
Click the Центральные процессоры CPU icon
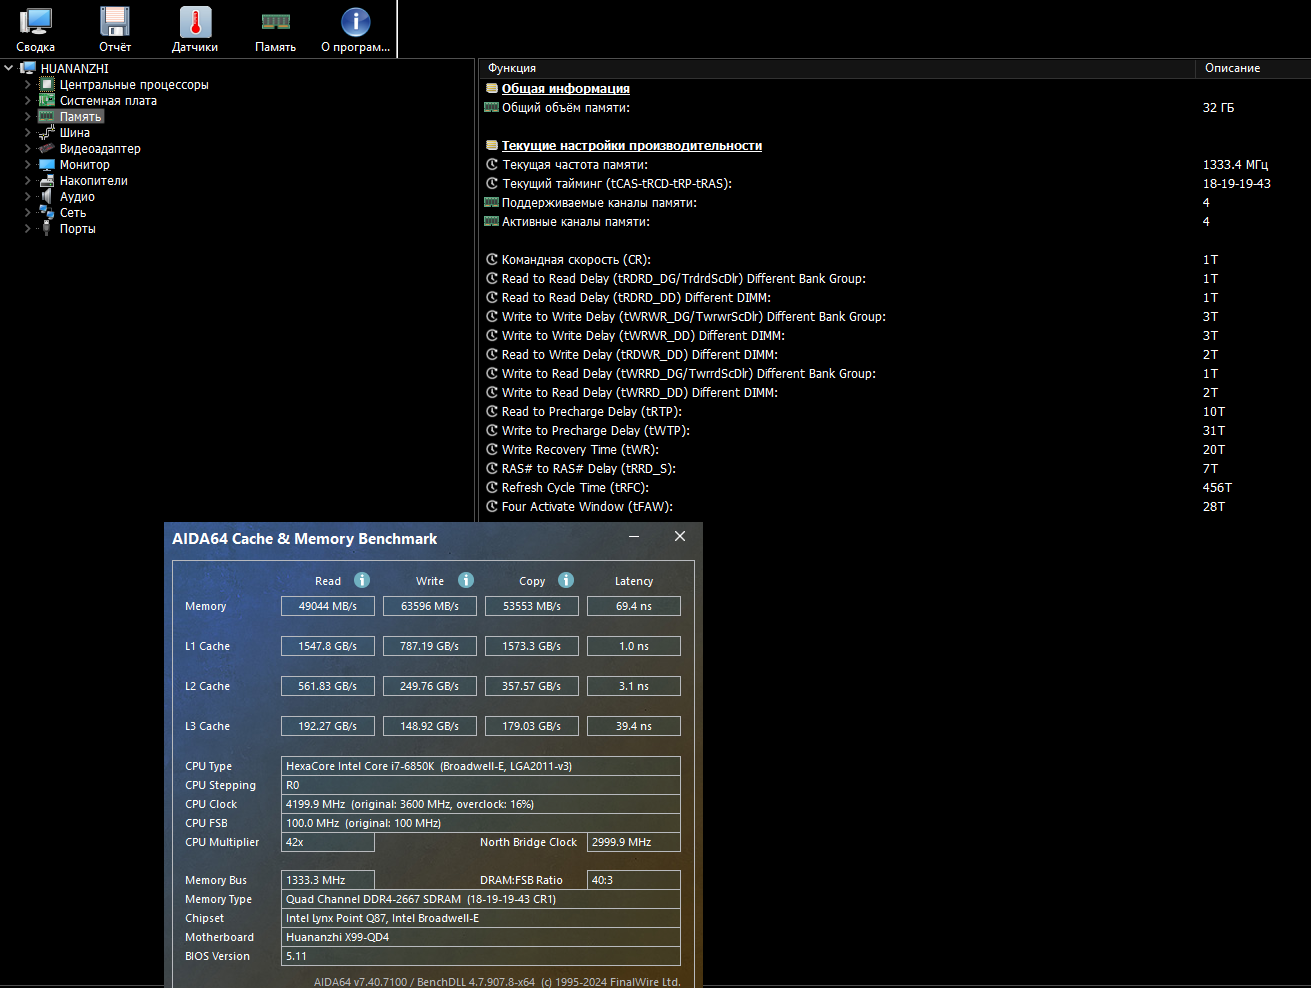click(46, 85)
